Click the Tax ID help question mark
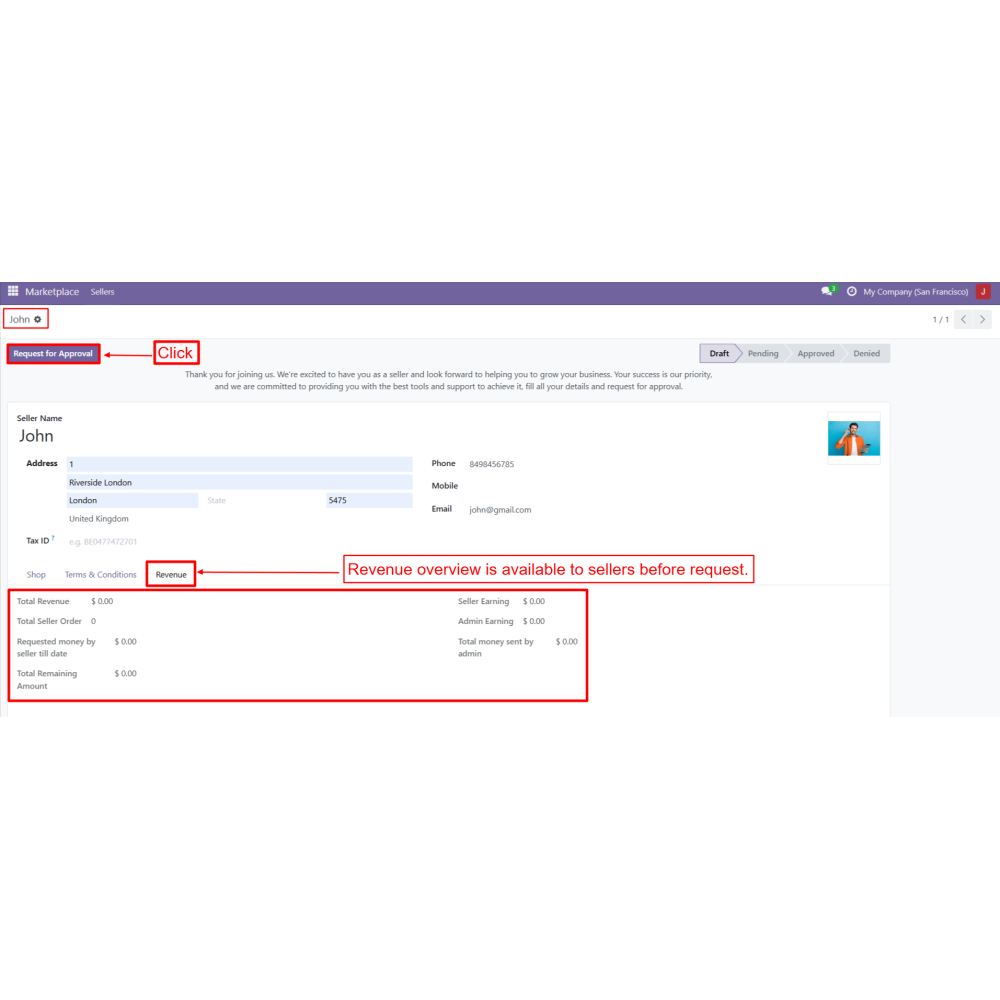 [53, 538]
